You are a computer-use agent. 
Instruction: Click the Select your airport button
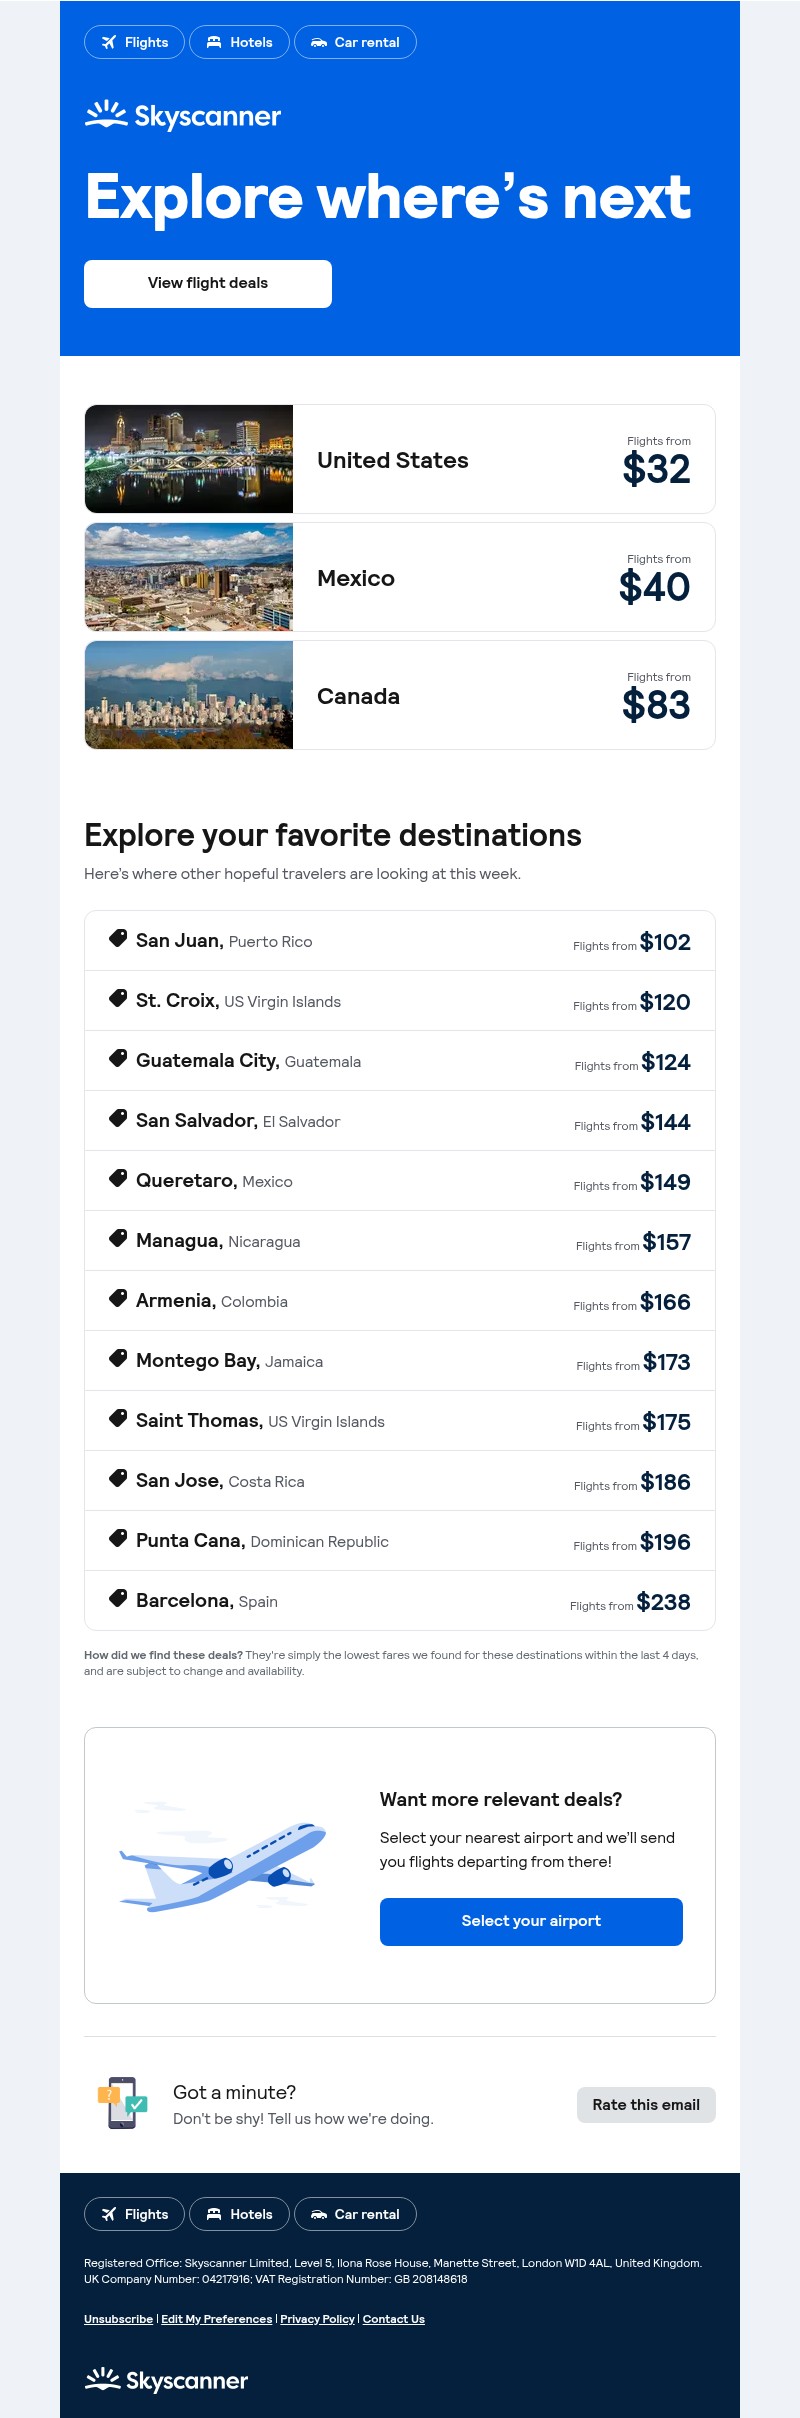531,1922
